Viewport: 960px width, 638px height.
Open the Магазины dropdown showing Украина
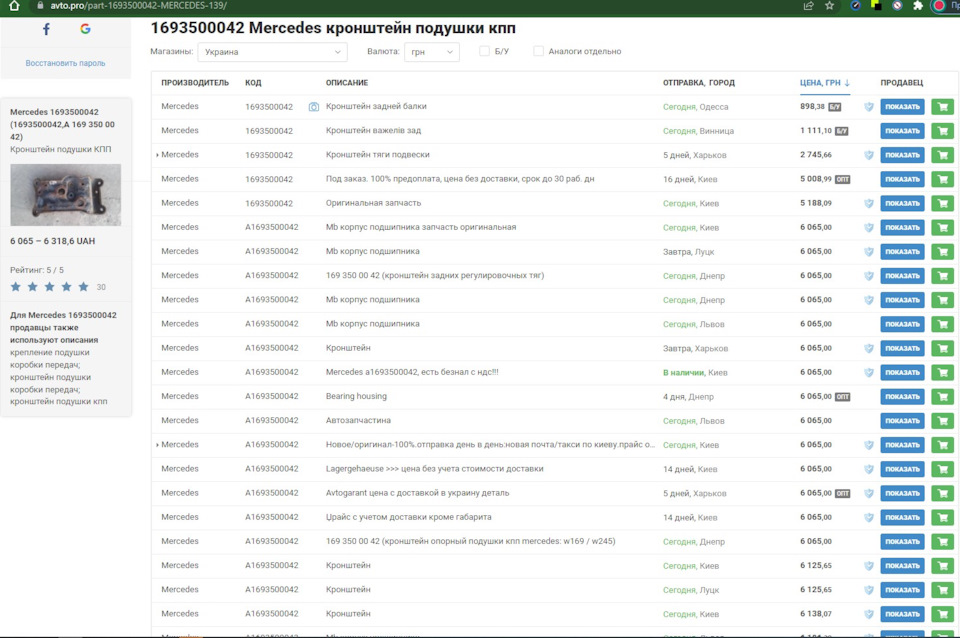click(x=272, y=52)
